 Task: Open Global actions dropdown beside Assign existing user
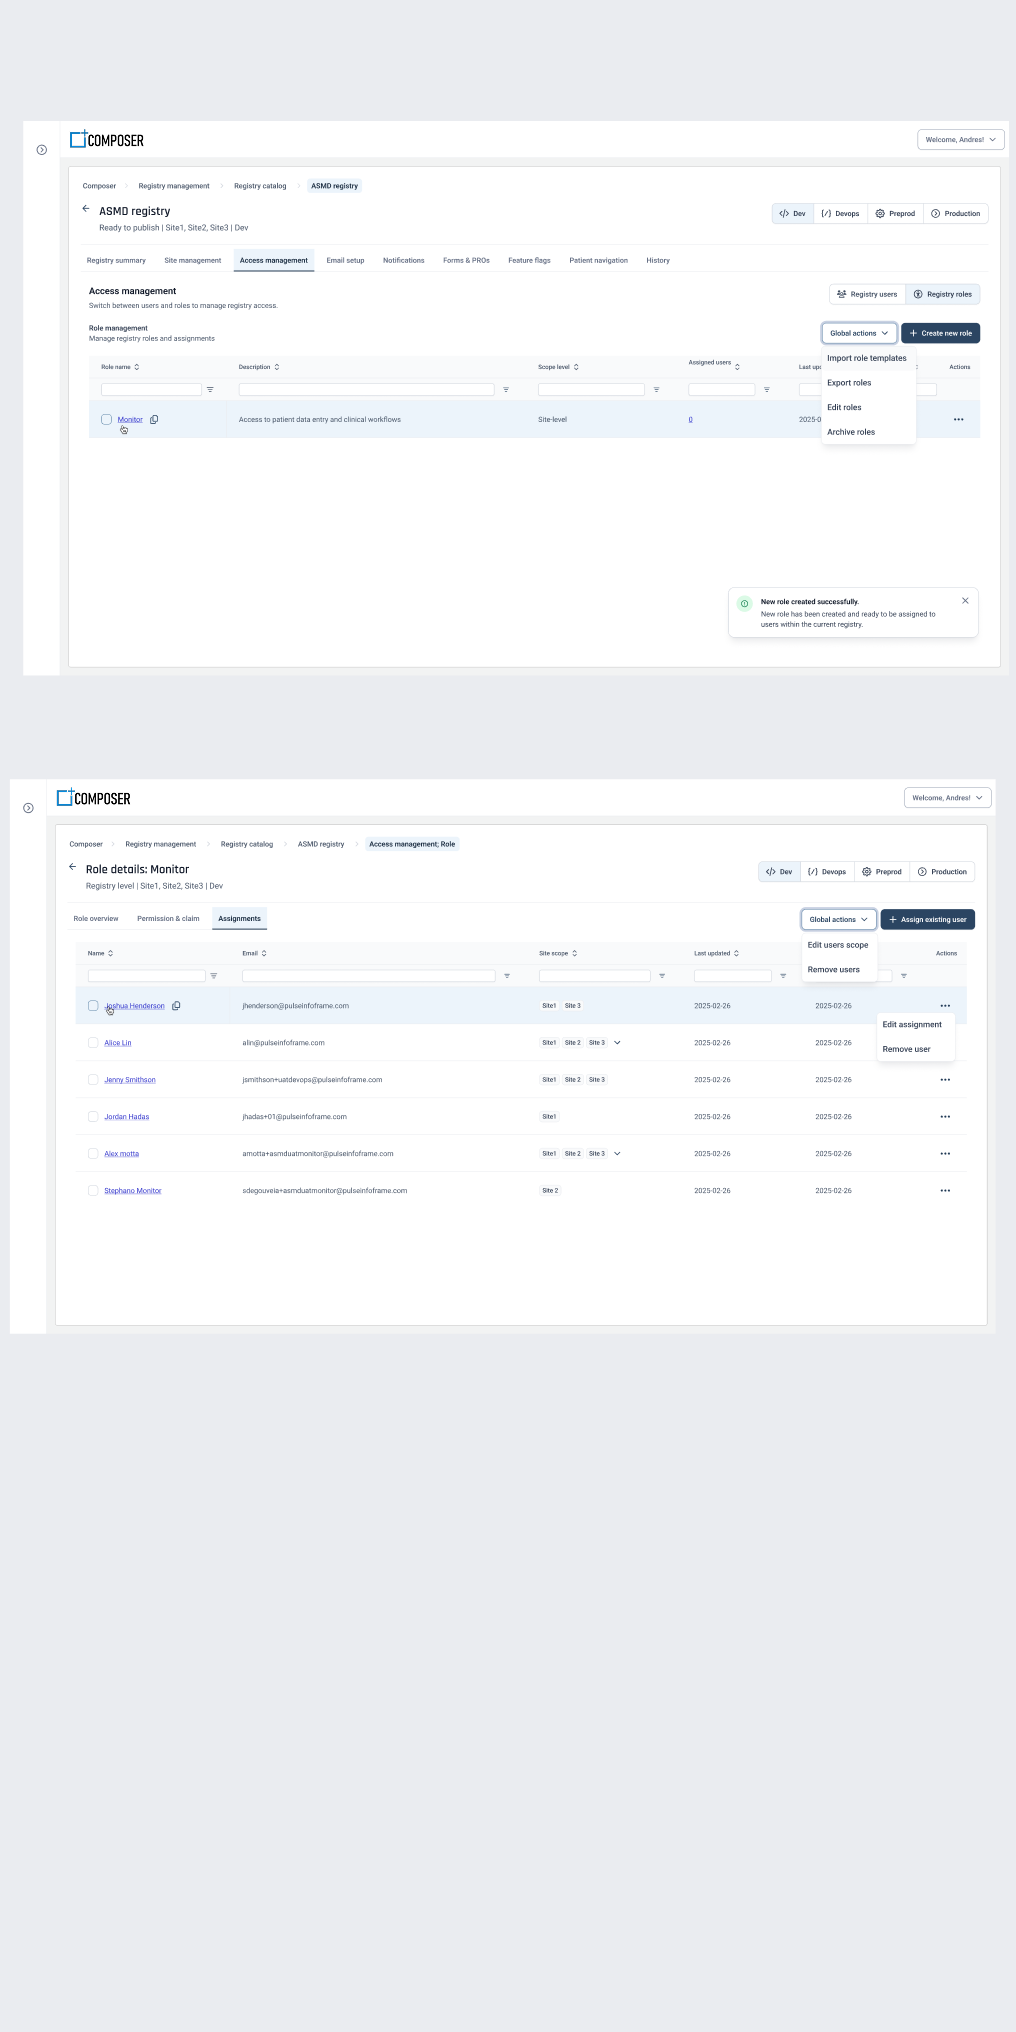pos(839,919)
